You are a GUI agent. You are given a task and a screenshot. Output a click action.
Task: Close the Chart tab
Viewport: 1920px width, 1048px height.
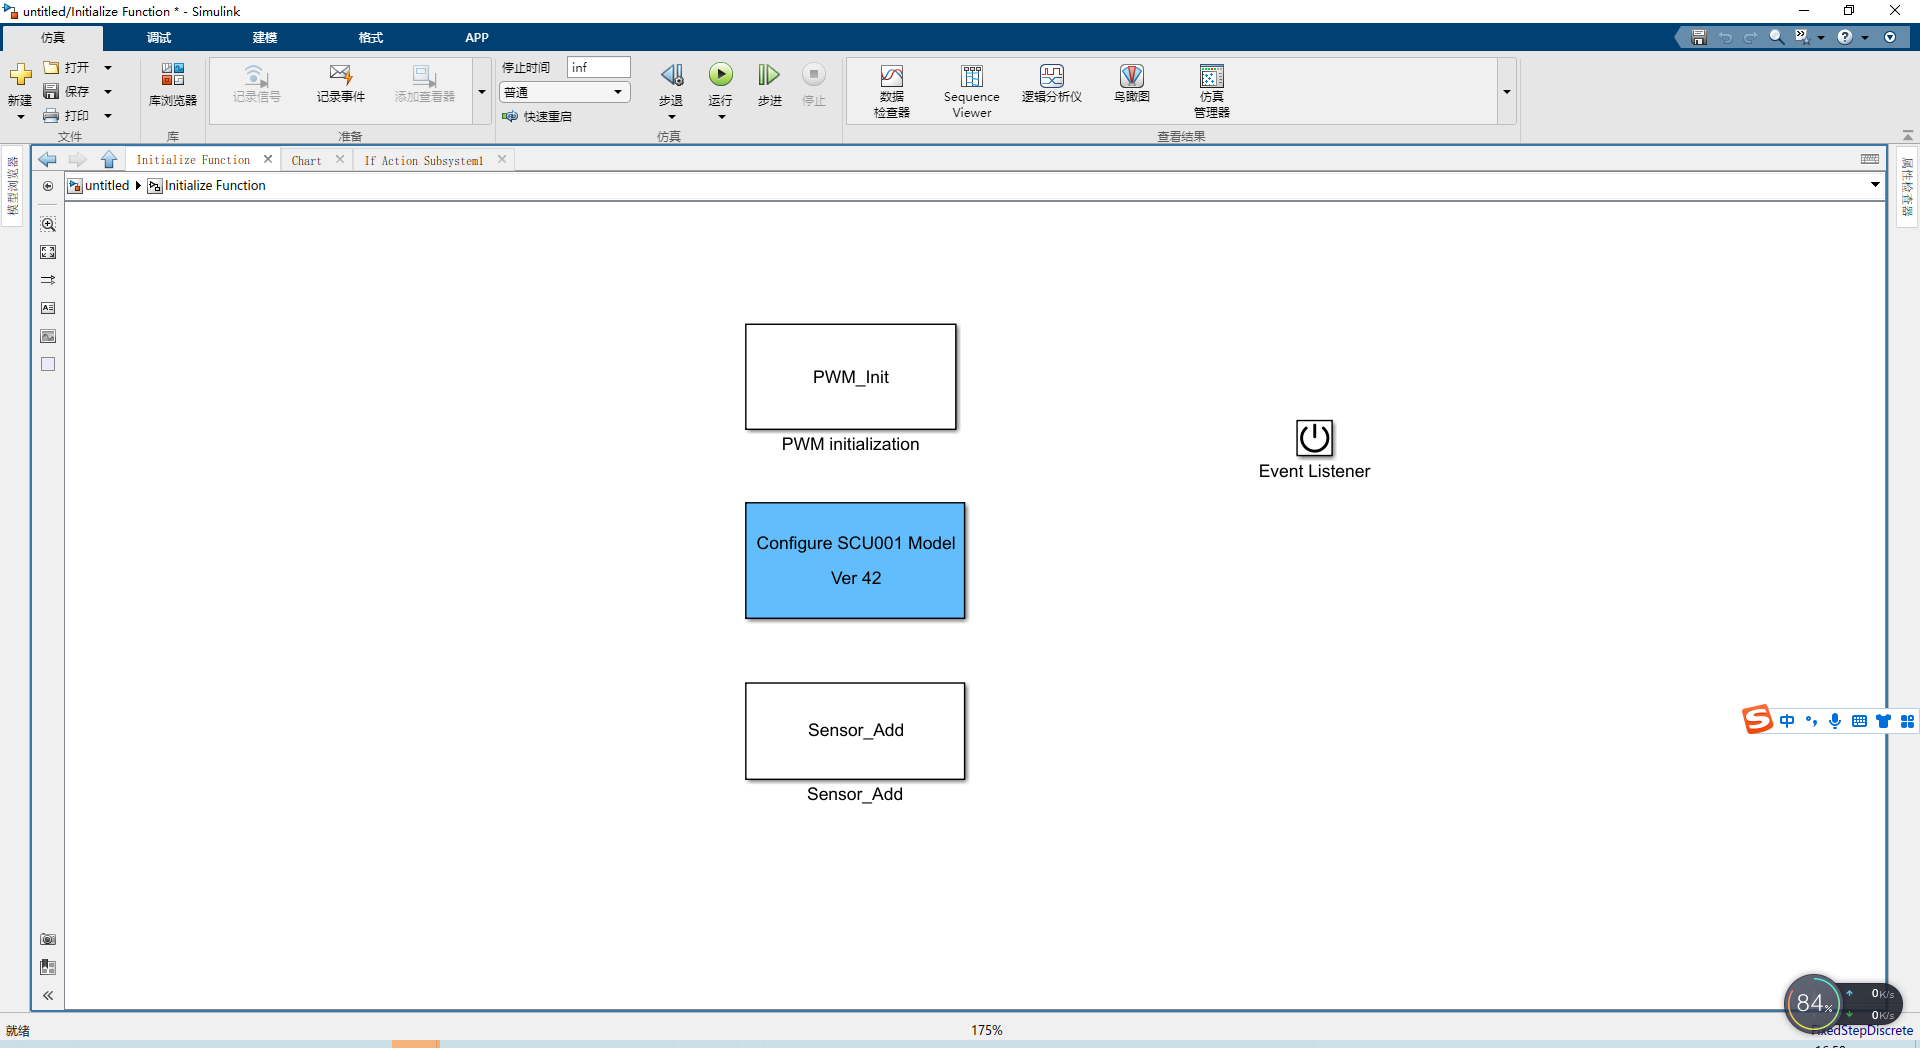click(340, 160)
